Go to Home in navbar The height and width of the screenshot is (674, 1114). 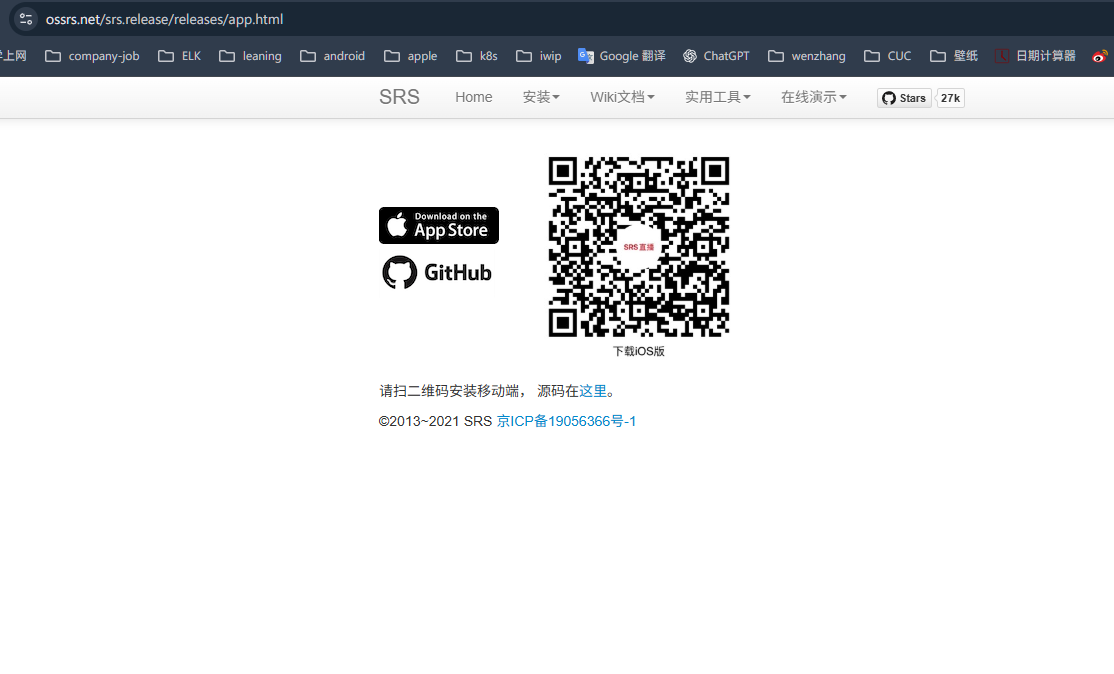pos(474,97)
